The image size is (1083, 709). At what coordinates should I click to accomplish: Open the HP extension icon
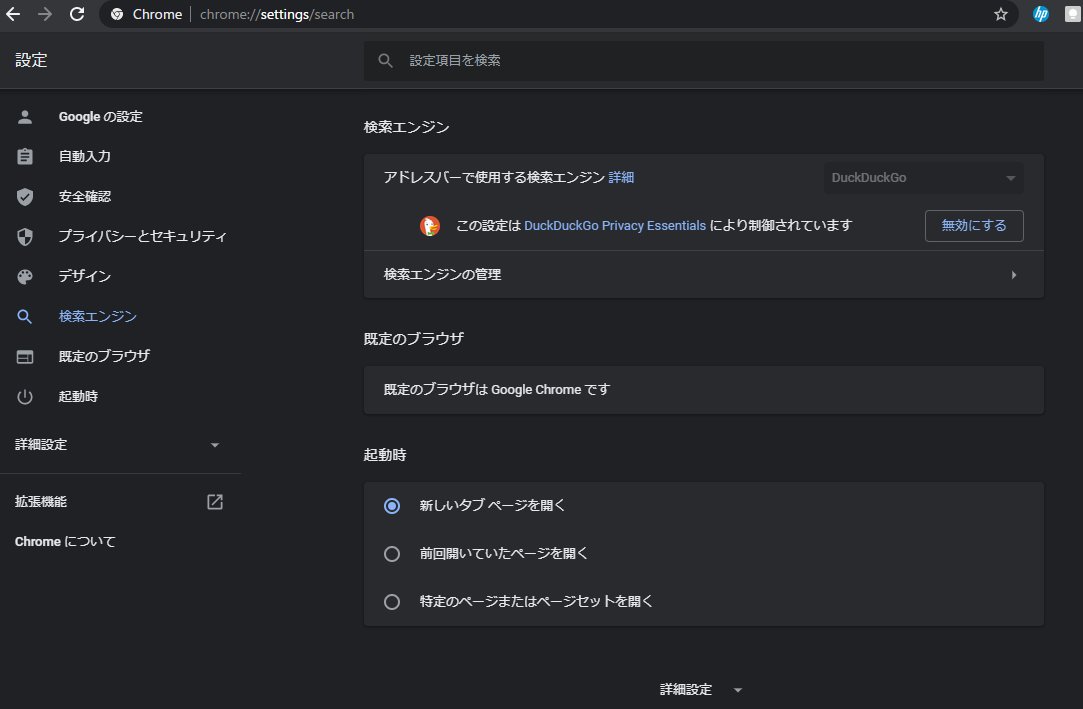pyautogui.click(x=1040, y=14)
